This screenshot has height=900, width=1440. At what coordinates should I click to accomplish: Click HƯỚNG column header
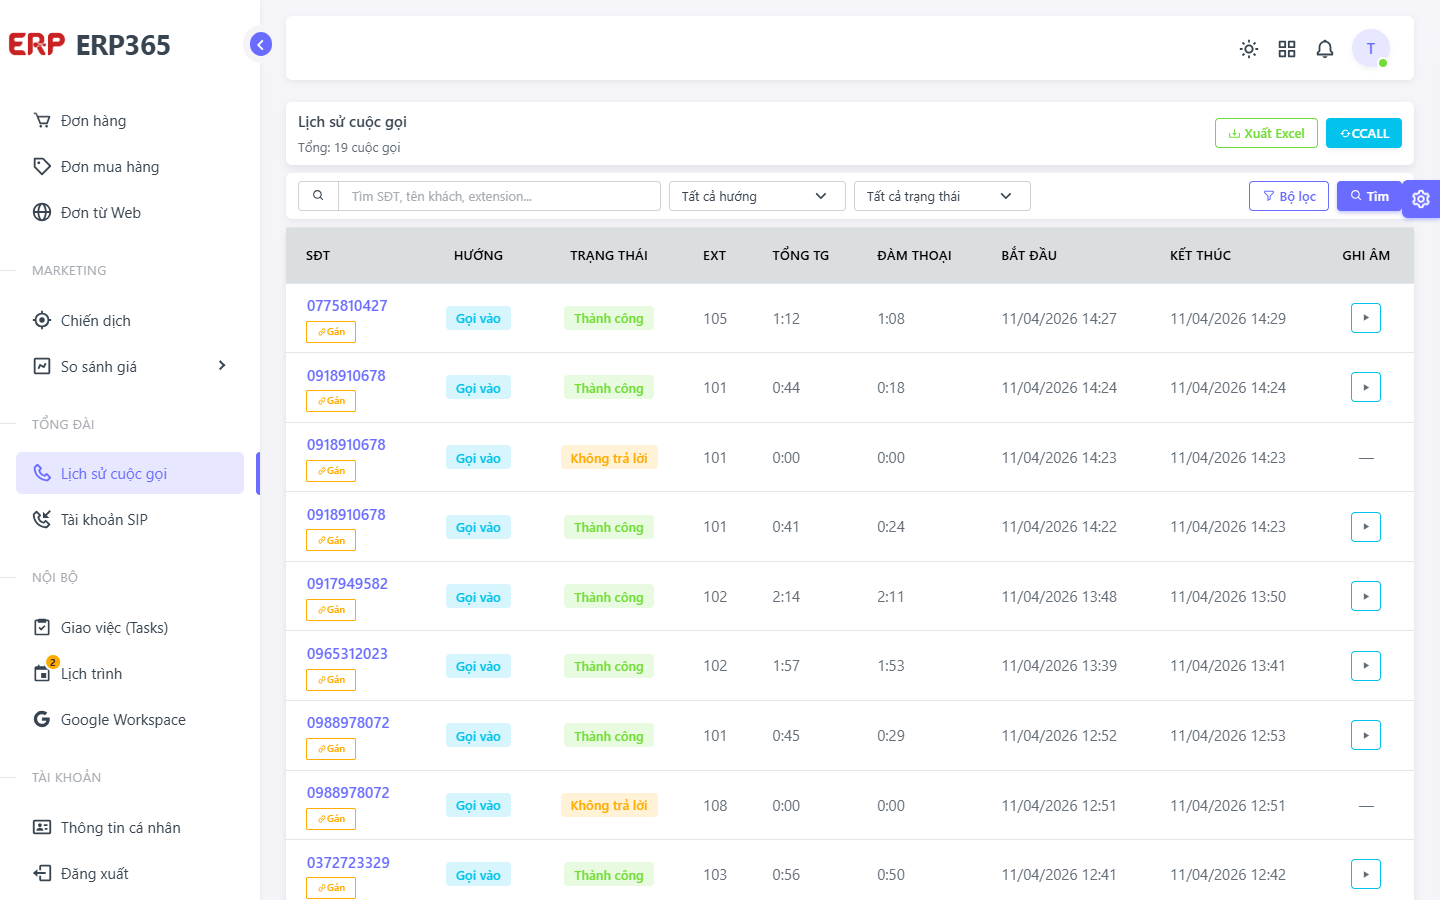(x=478, y=256)
